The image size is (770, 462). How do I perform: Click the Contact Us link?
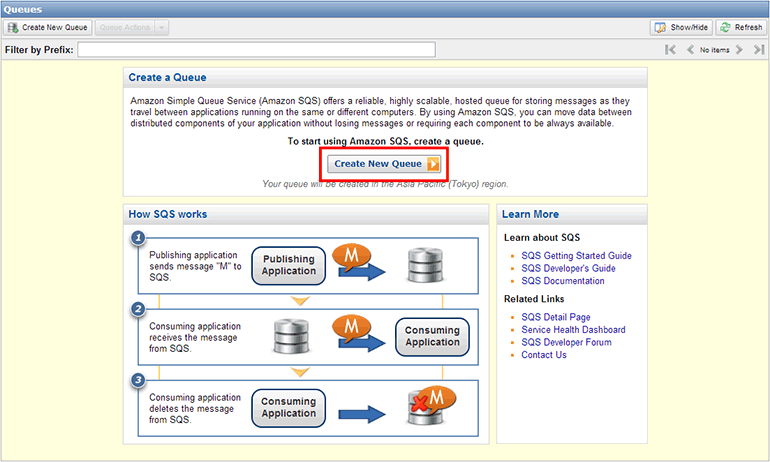tap(544, 355)
